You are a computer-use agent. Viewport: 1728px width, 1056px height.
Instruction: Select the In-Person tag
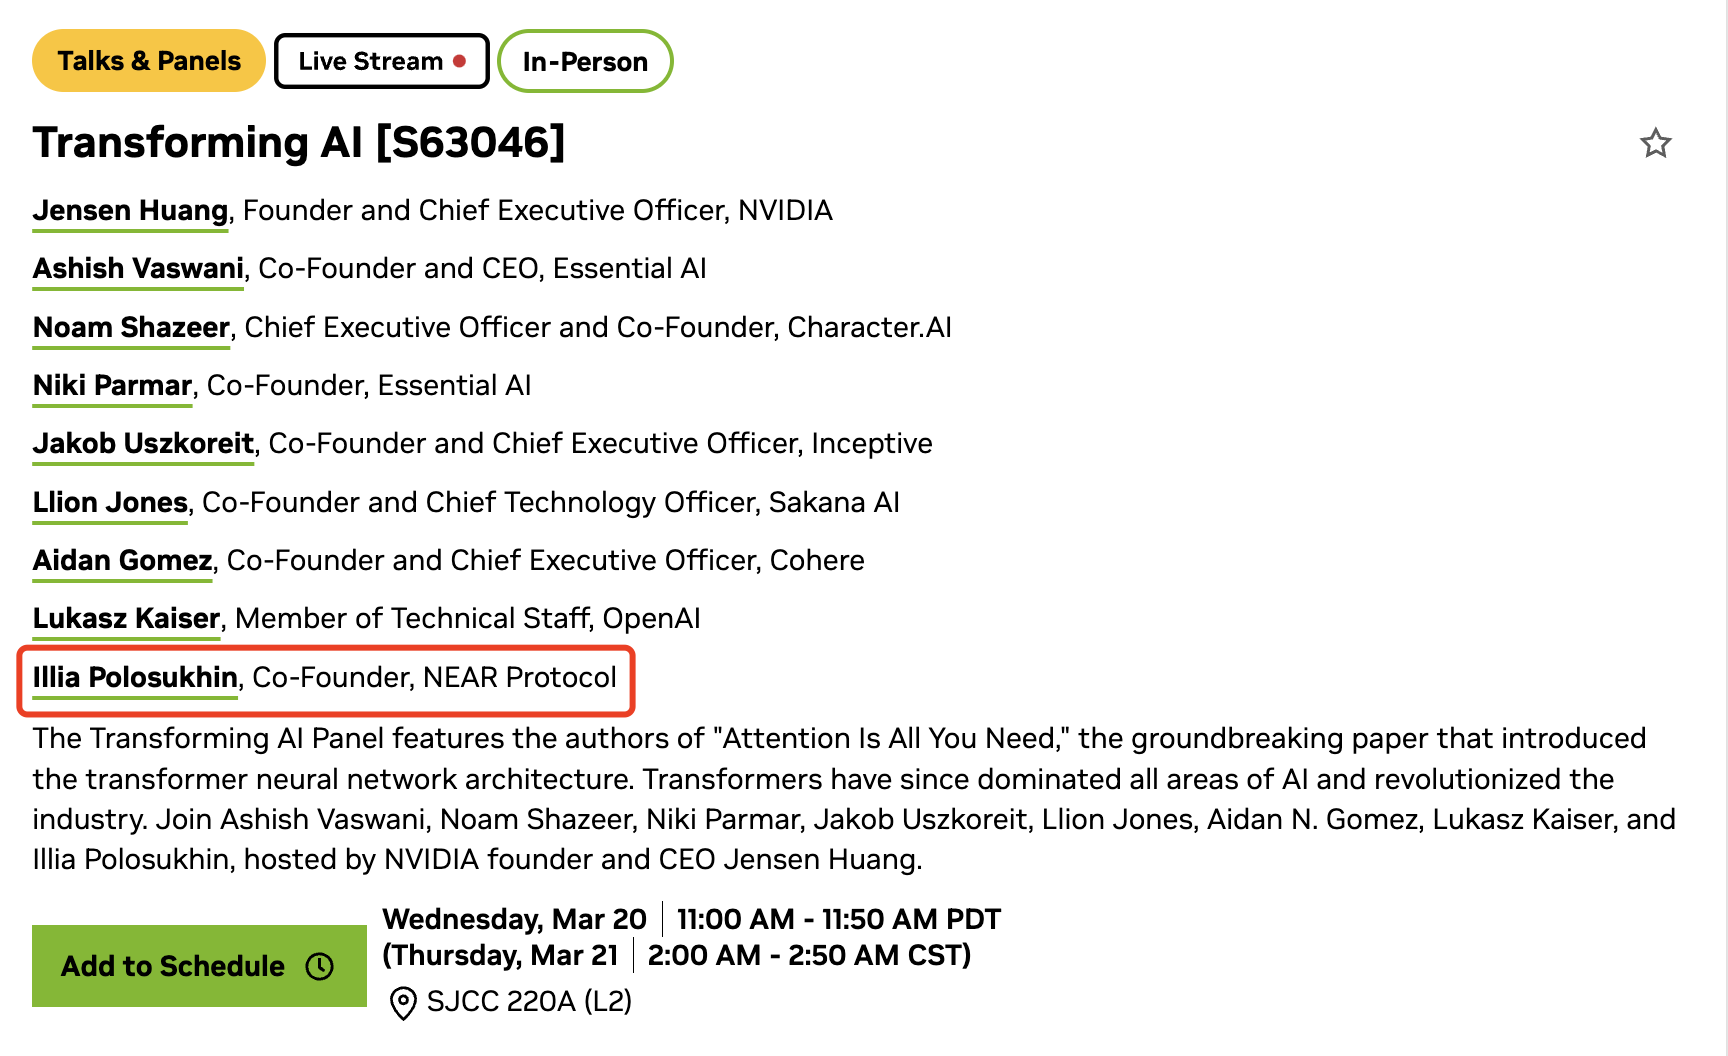click(x=585, y=61)
